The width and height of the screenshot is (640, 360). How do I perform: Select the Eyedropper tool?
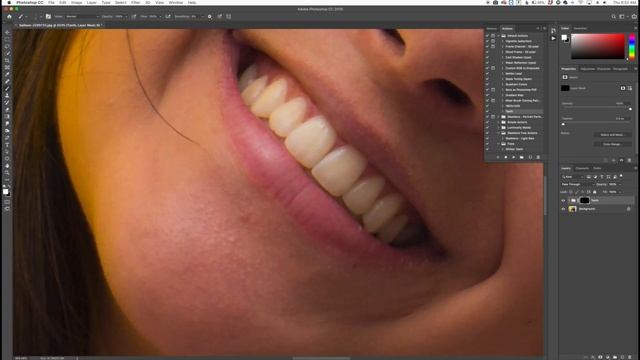tap(7, 74)
